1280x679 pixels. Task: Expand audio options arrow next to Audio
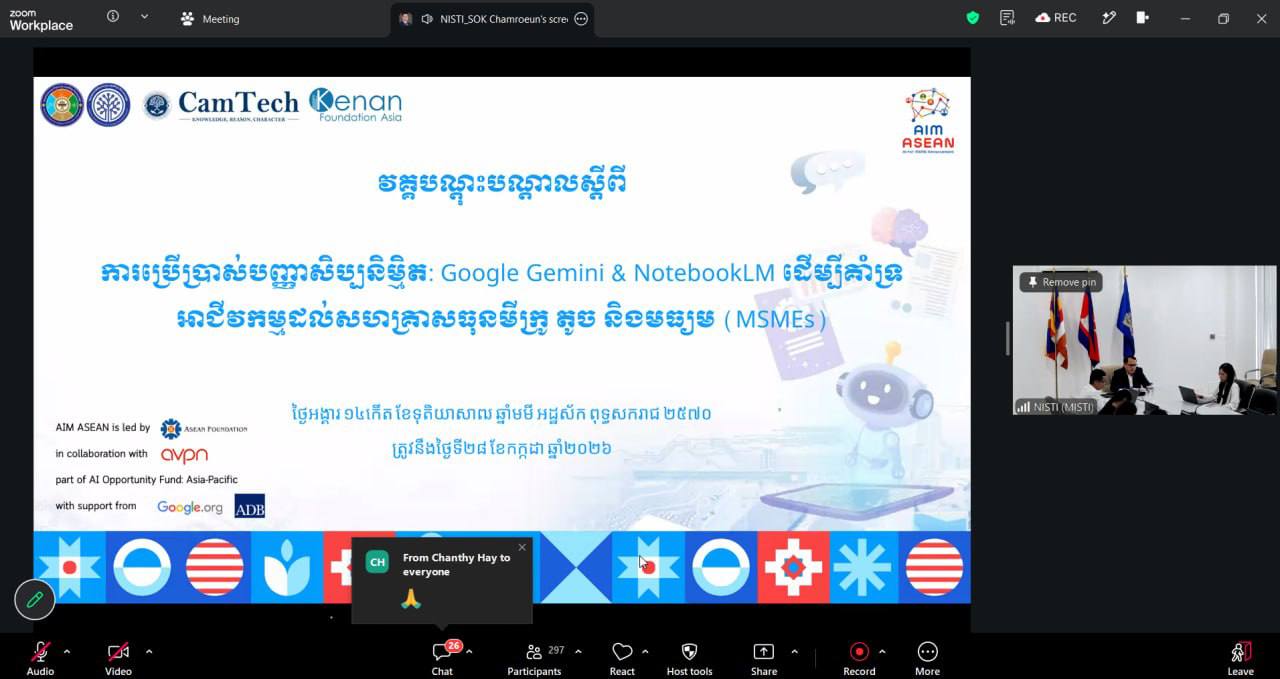[x=67, y=652]
